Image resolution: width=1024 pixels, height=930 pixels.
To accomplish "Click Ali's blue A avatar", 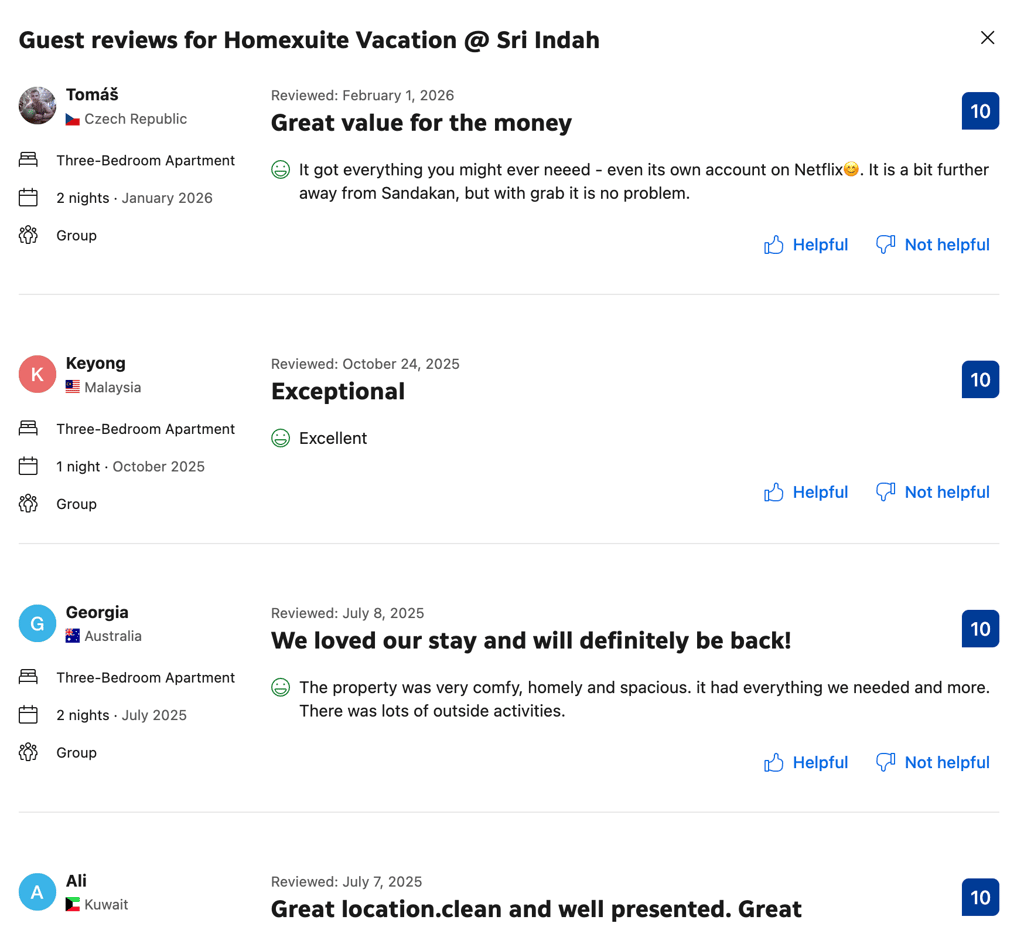I will (37, 892).
